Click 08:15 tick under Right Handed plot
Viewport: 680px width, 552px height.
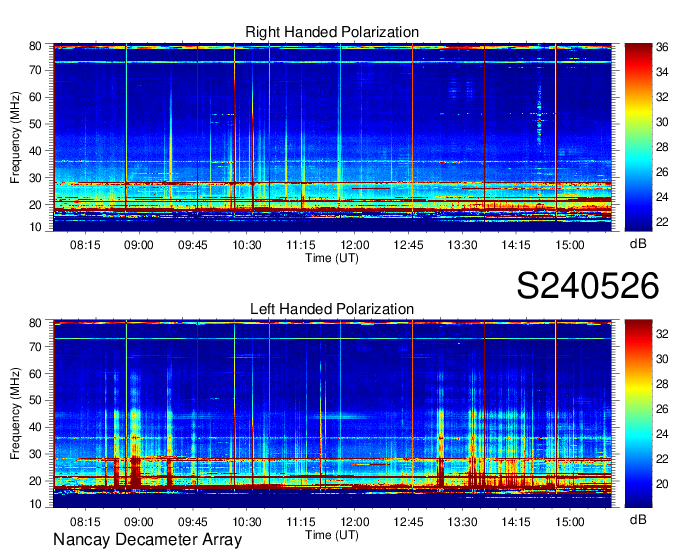(x=85, y=245)
